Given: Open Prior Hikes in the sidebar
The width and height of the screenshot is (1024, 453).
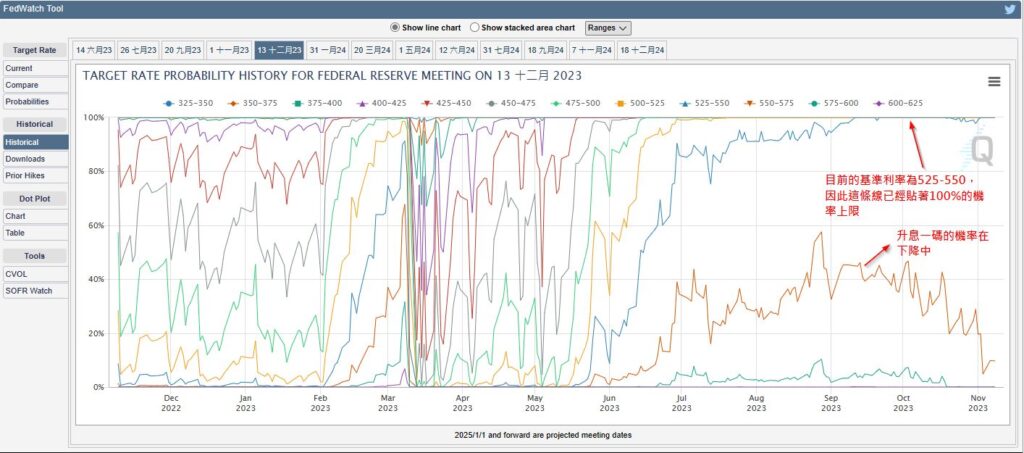Looking at the screenshot, I should [x=35, y=176].
